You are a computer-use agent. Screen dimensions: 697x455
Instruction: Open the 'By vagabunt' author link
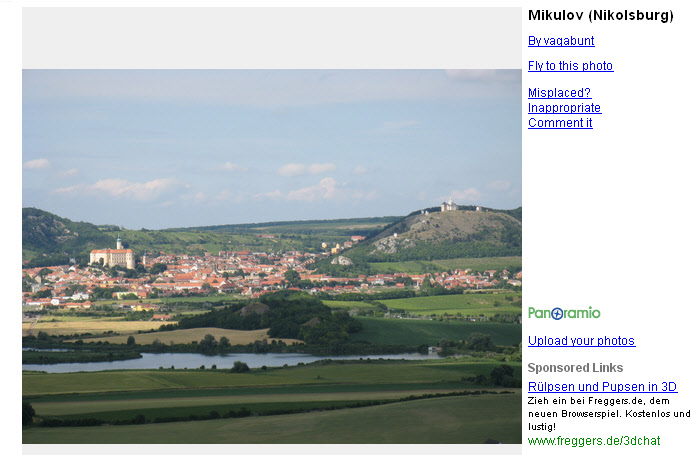[561, 41]
